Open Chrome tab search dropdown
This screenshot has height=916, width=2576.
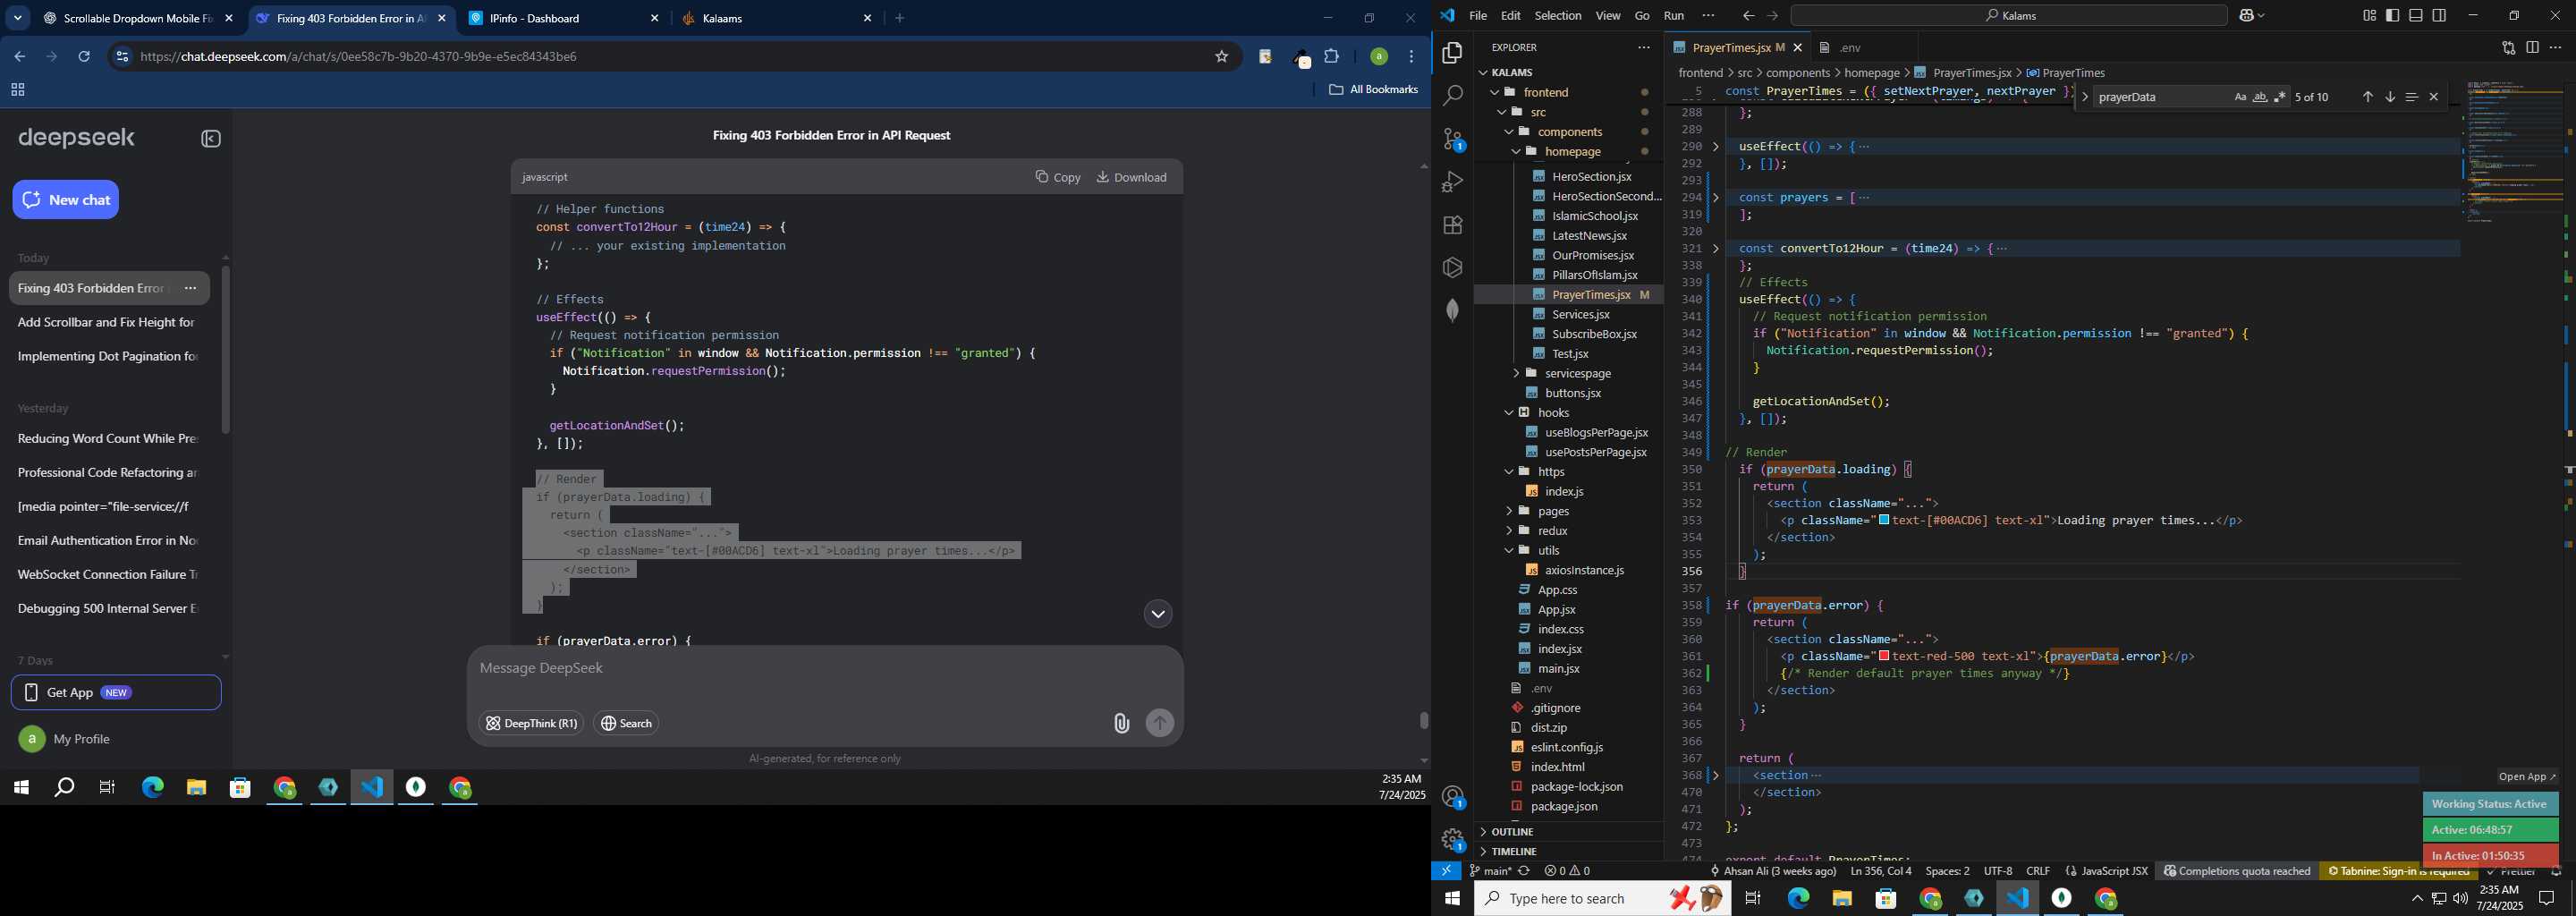[17, 18]
